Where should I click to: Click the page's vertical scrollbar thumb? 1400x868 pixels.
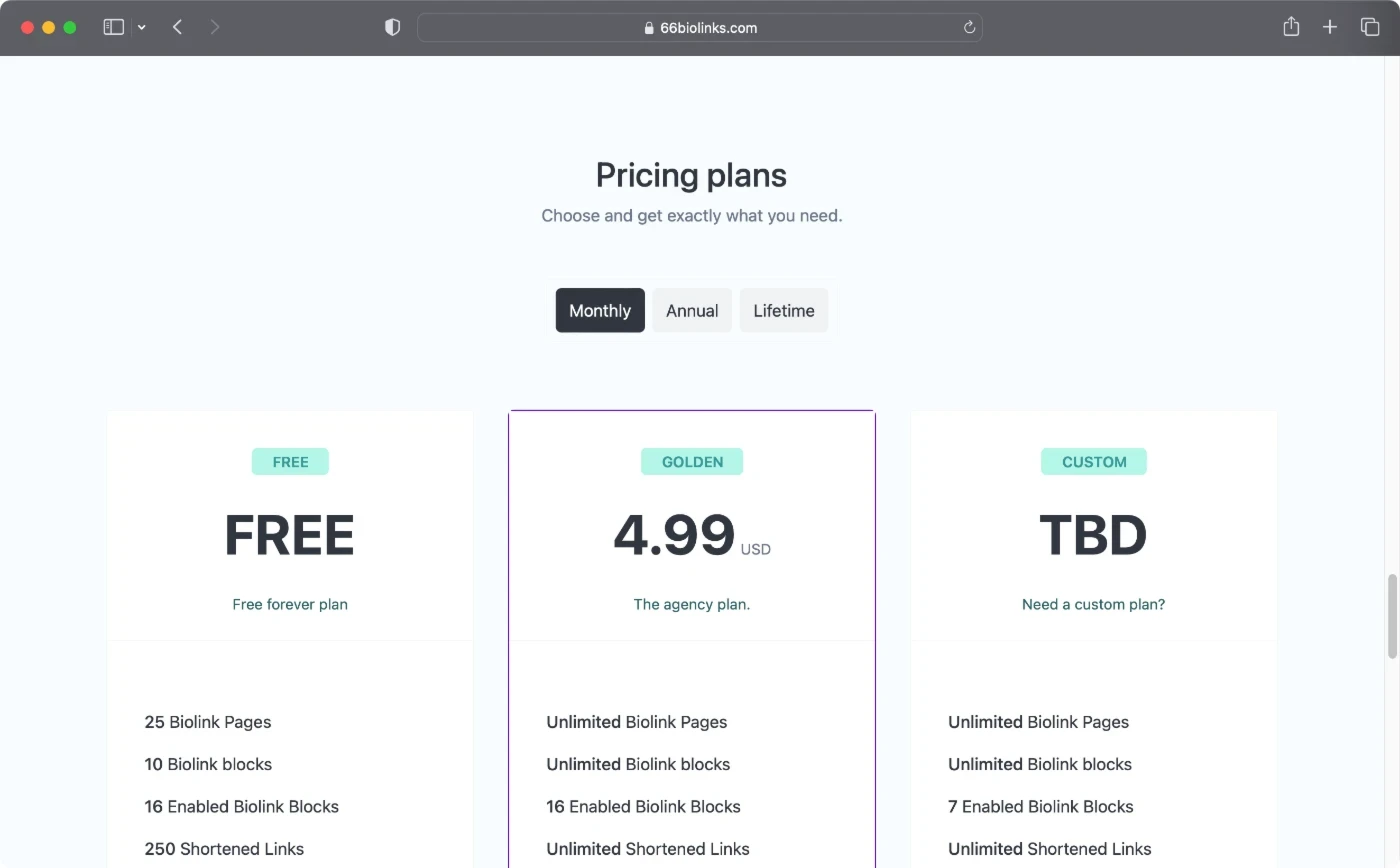(1391, 616)
